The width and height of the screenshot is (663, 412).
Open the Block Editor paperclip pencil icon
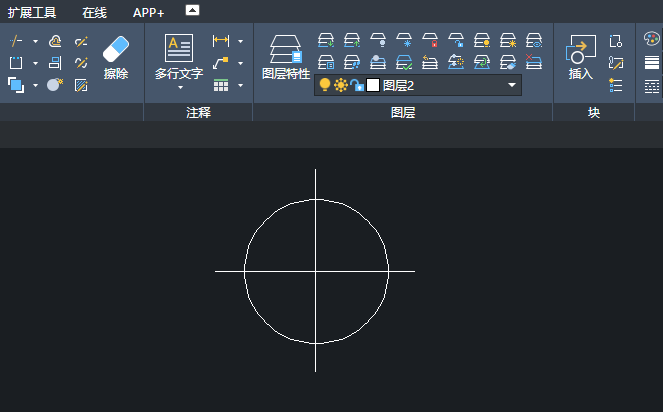tap(616, 63)
